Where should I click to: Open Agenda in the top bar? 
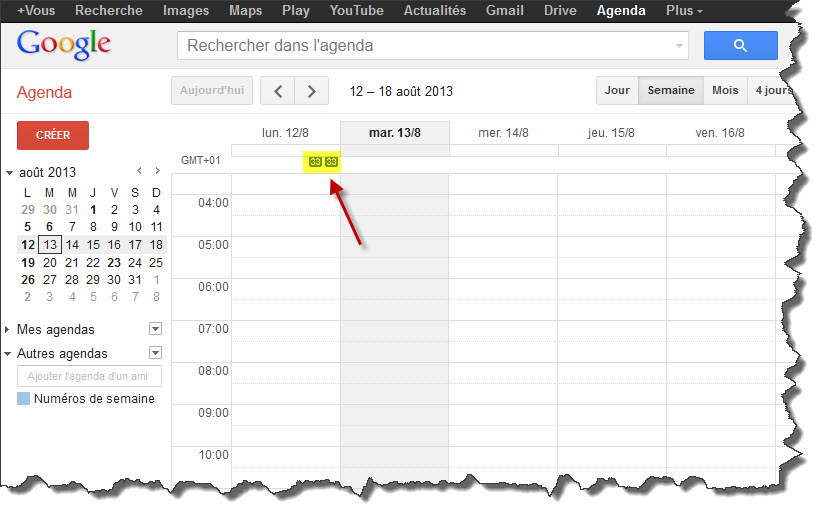point(621,11)
